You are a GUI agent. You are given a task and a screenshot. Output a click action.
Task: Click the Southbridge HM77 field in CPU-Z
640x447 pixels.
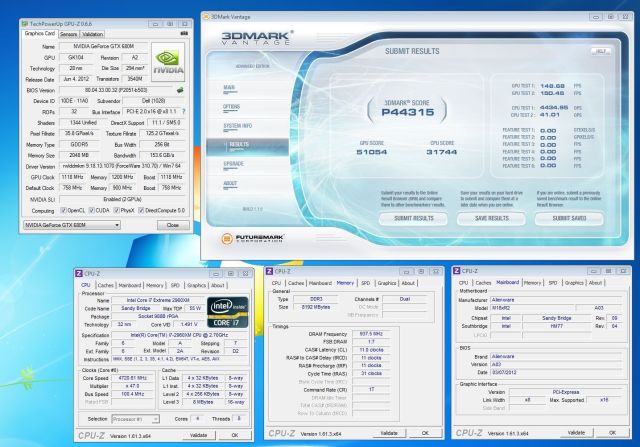point(557,326)
